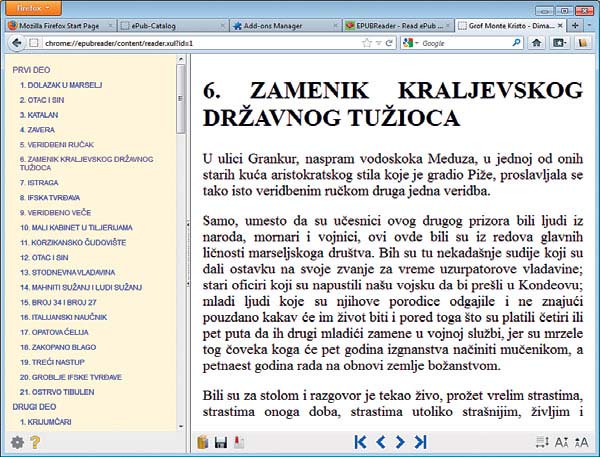The image size is (600, 457).
Task: Increase the font size
Action: pyautogui.click(x=582, y=442)
